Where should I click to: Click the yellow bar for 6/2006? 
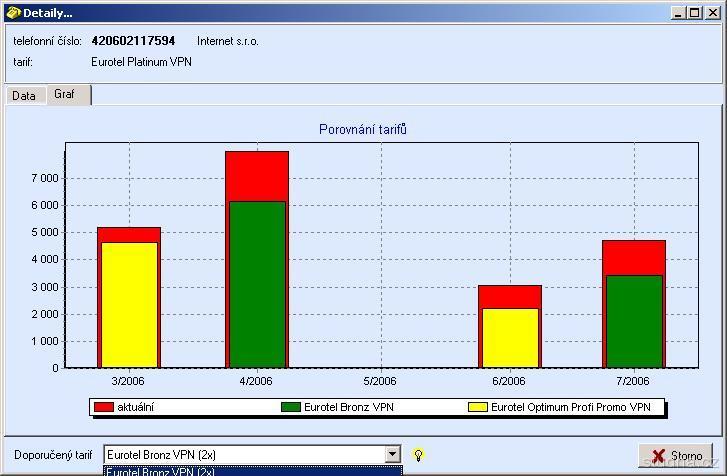510,338
